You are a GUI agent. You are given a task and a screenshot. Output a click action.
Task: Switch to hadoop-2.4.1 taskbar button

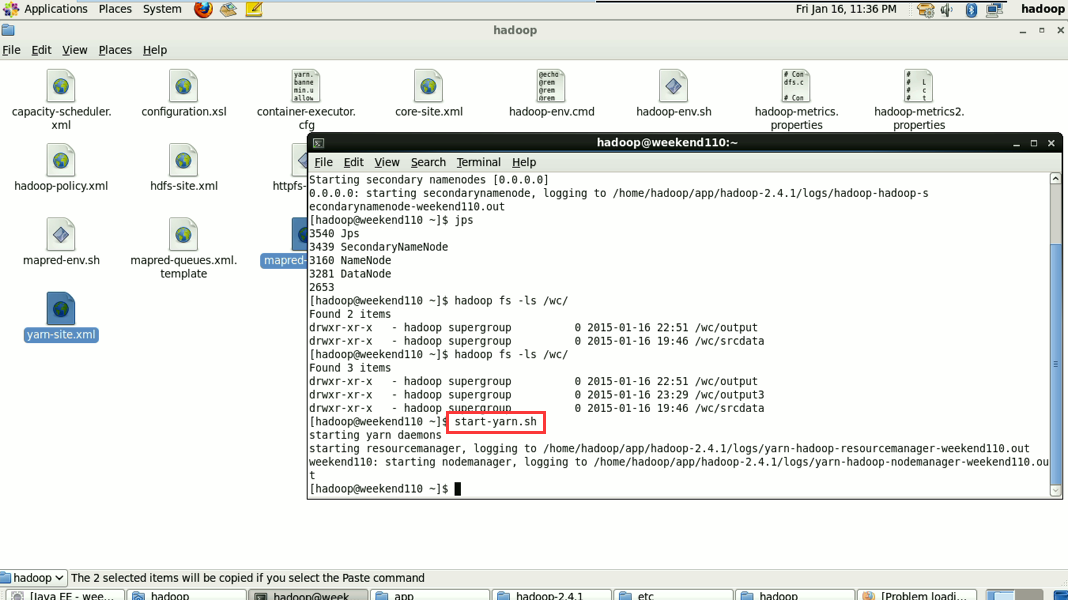[551, 595]
